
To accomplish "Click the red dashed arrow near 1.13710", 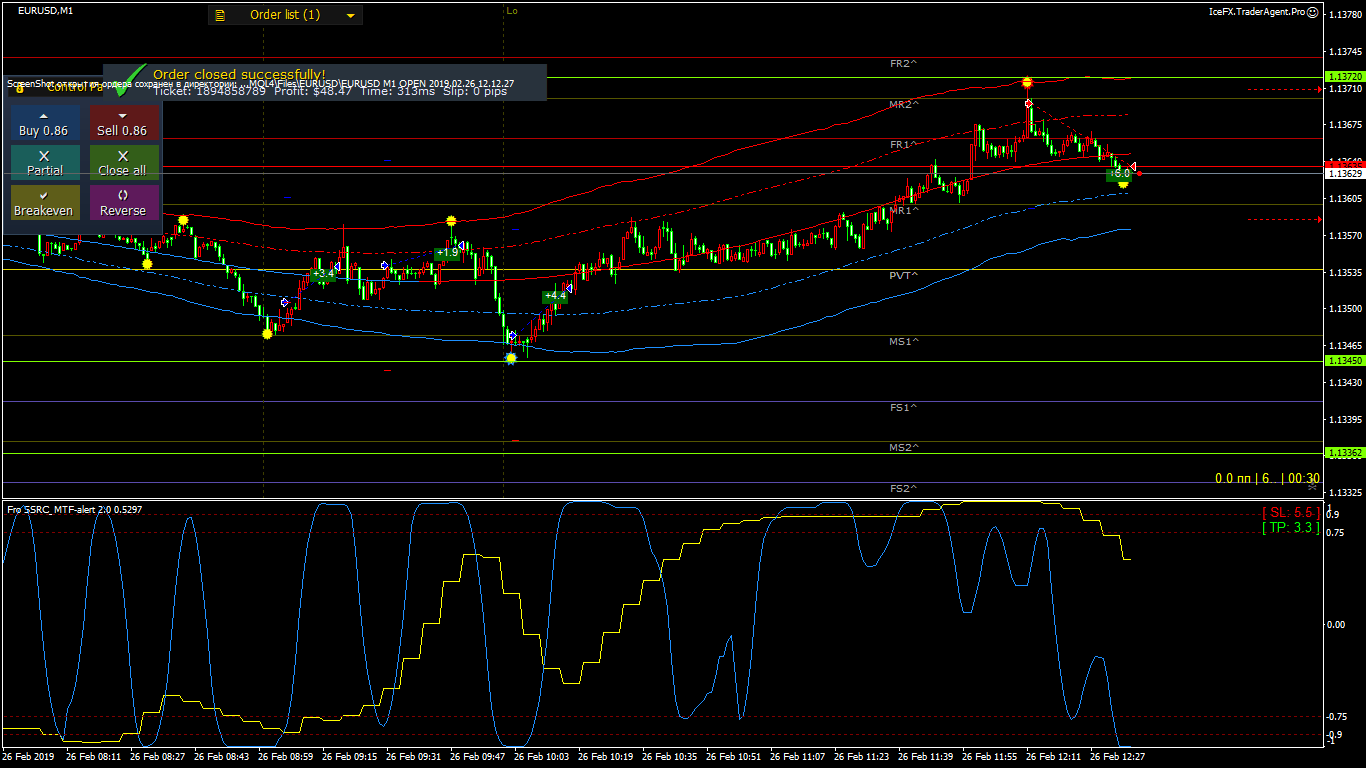I will [1285, 89].
